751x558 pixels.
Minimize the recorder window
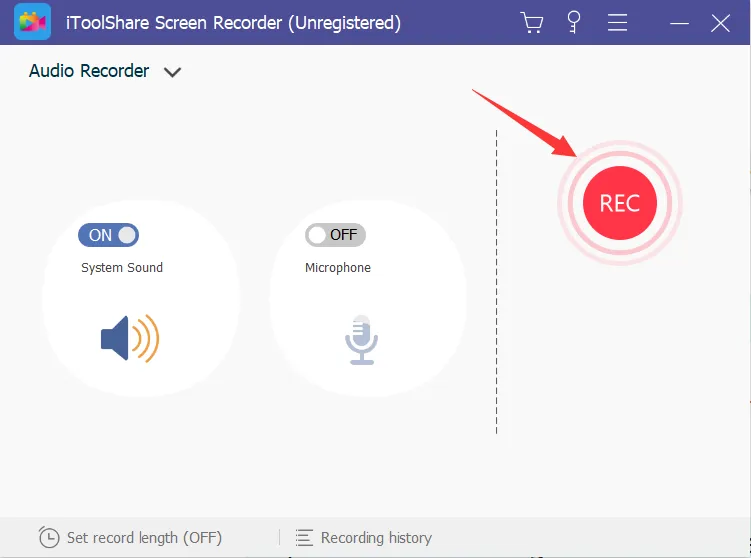pyautogui.click(x=679, y=23)
